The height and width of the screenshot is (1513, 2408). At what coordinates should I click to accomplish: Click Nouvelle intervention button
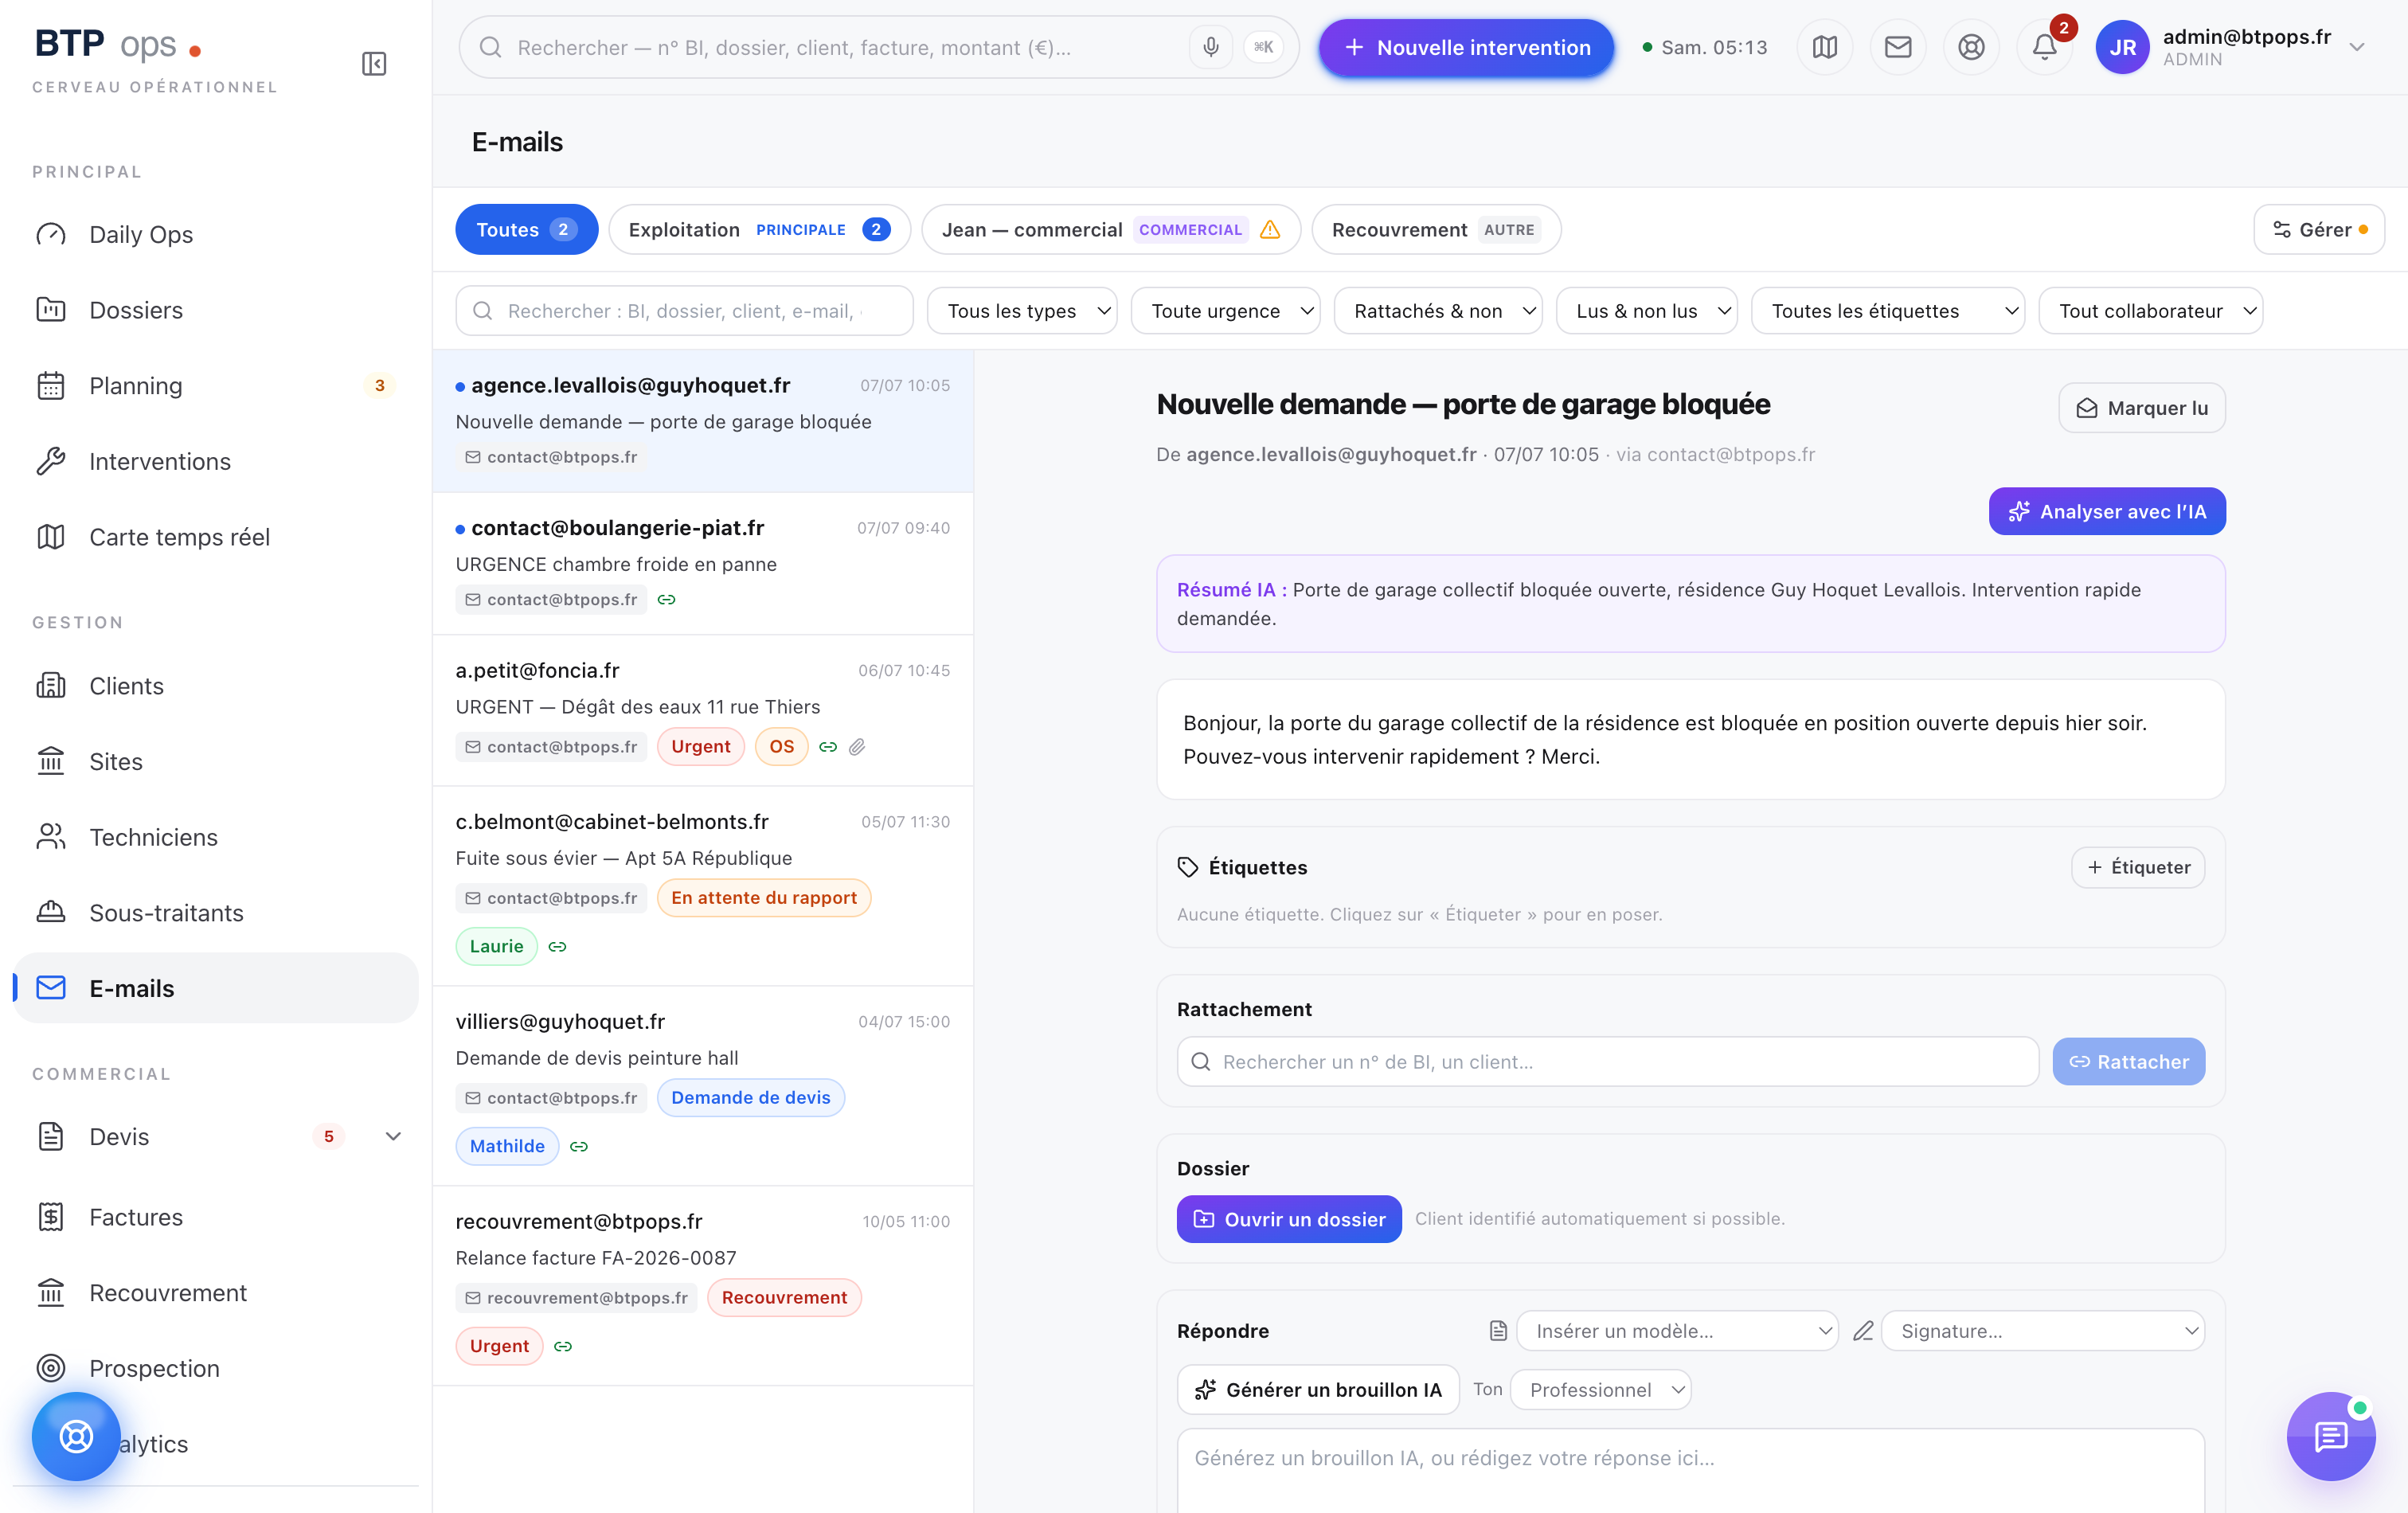tap(1466, 47)
